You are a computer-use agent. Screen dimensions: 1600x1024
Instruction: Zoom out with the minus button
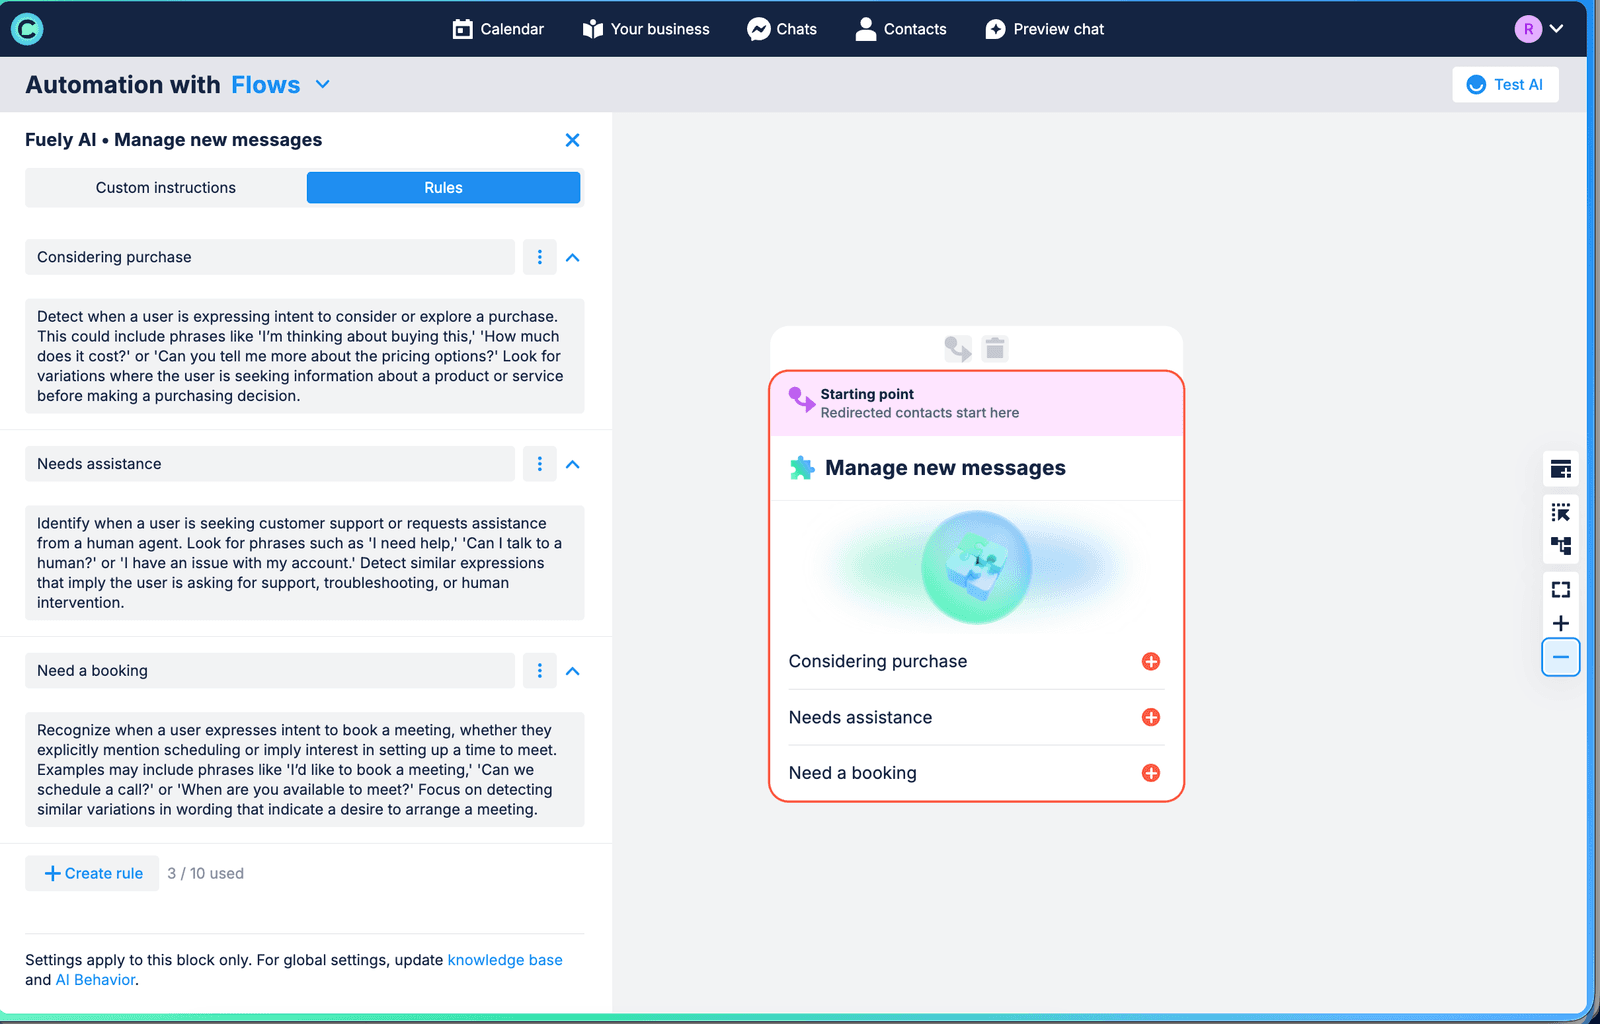coord(1561,657)
